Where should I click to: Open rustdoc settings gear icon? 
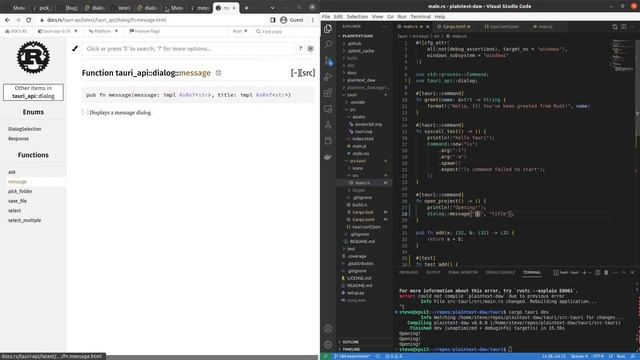tap(310, 49)
